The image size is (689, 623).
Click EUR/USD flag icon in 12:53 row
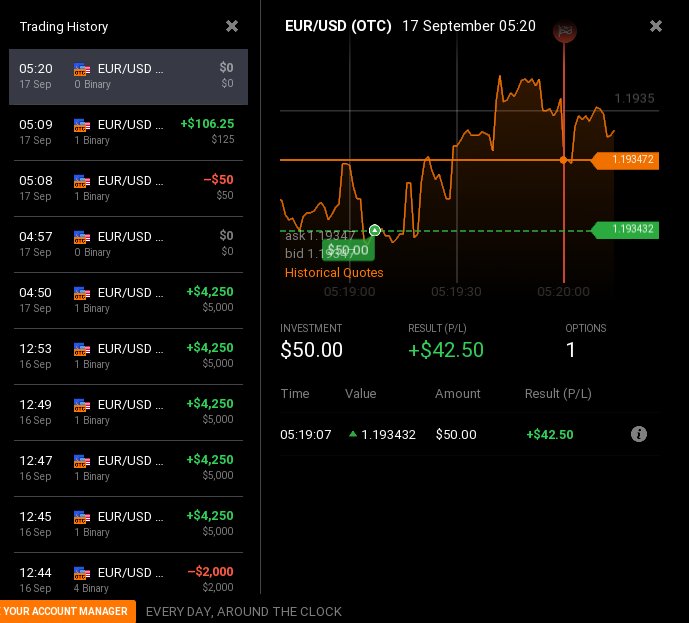pyautogui.click(x=82, y=349)
